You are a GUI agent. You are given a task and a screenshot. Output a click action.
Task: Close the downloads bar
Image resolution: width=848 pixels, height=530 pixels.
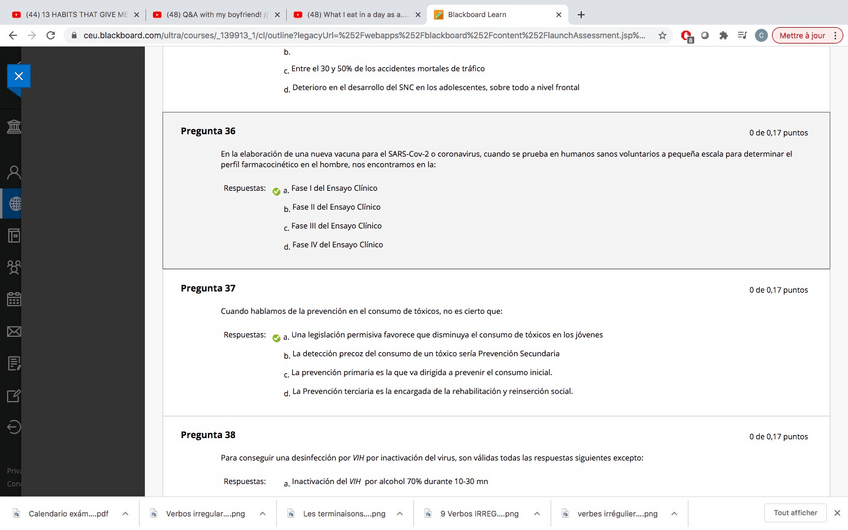(837, 513)
